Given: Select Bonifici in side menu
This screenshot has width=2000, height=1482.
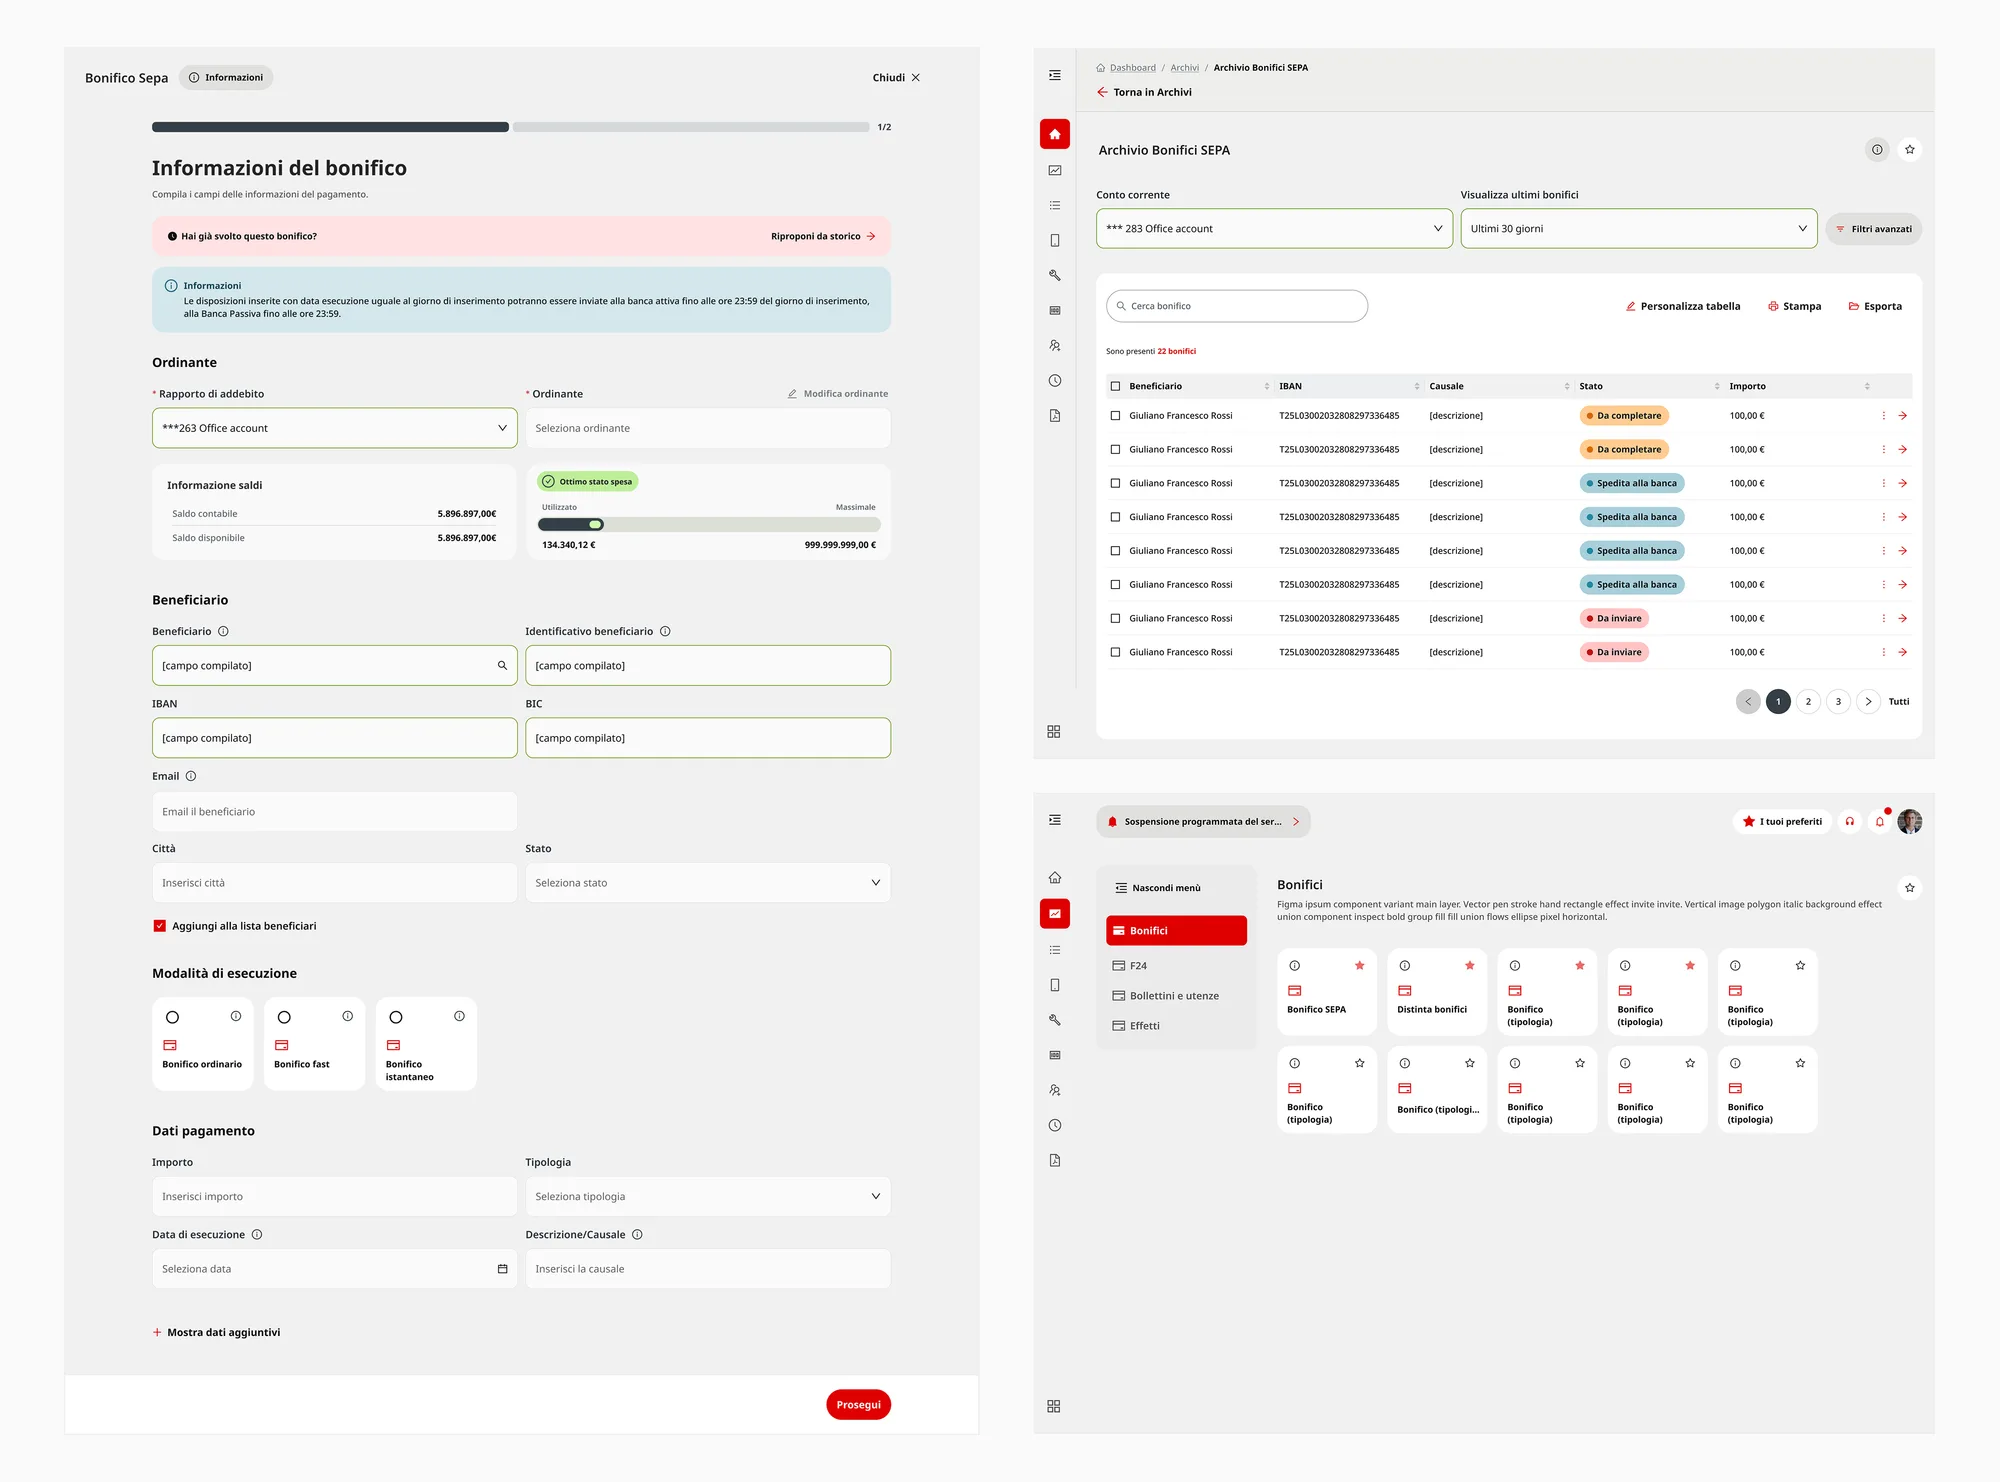Looking at the screenshot, I should click(x=1176, y=930).
